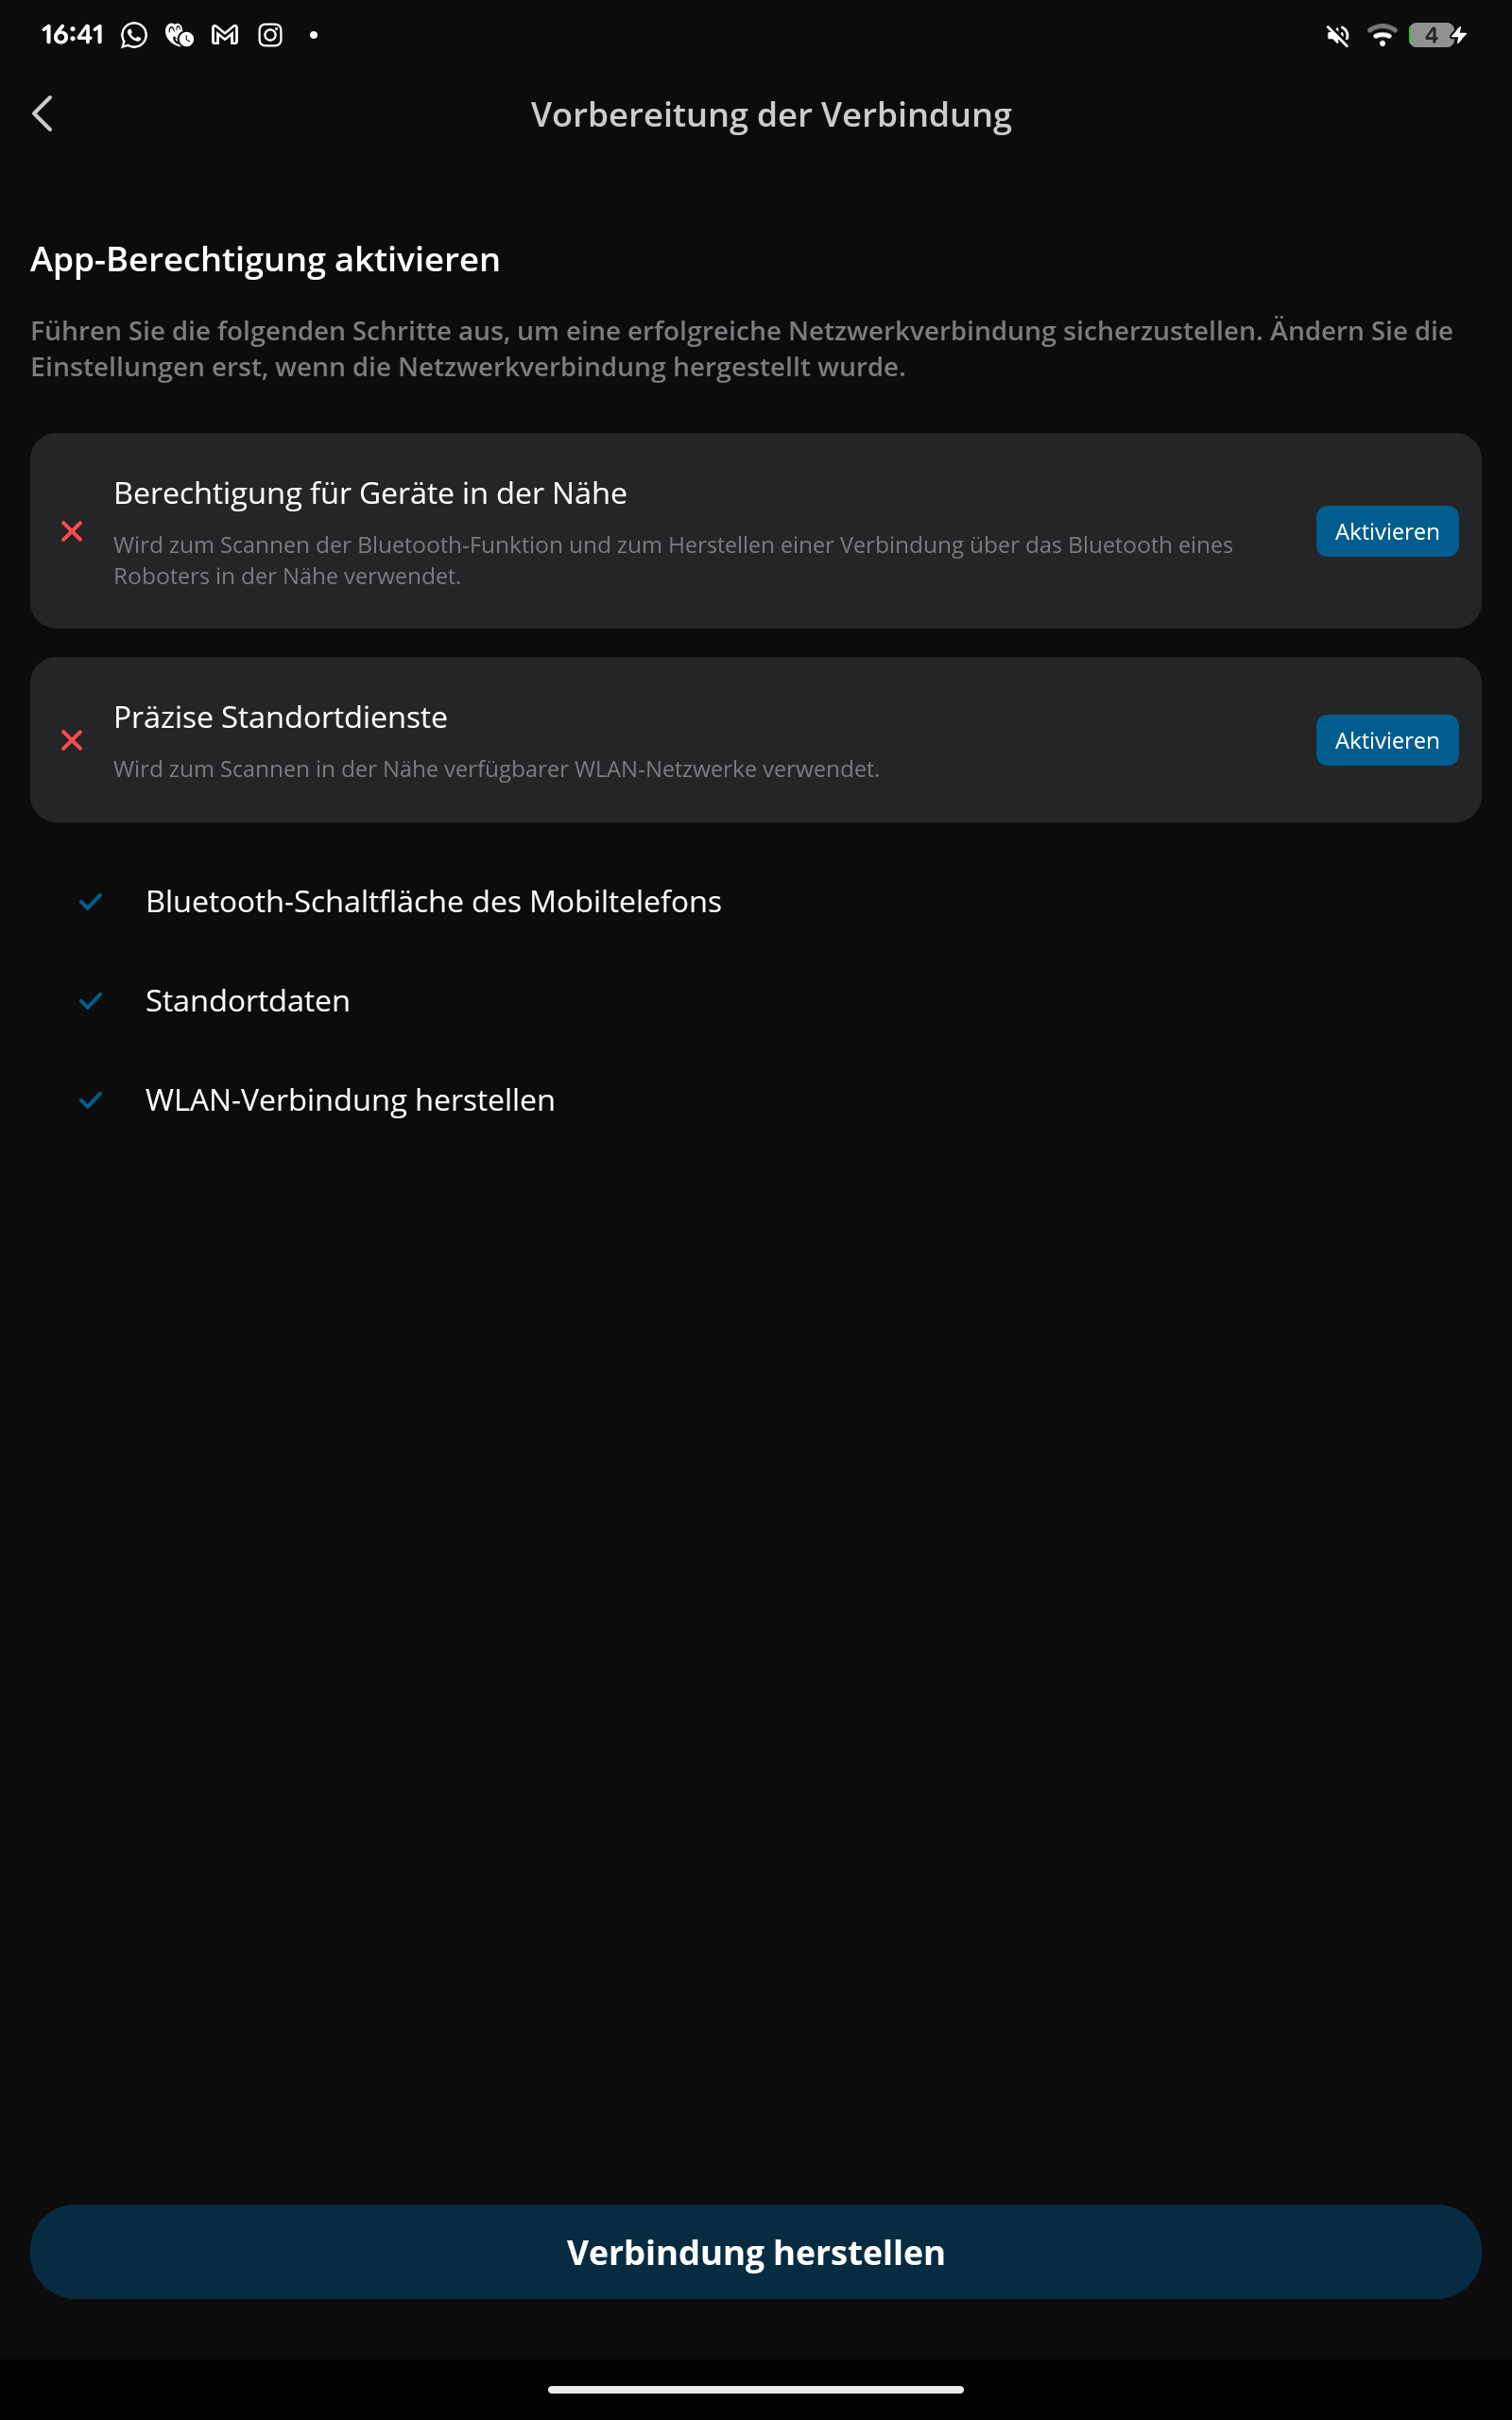Tap the checkmark next to WLAN-Verbindung herstellen
The height and width of the screenshot is (2420, 1512).
pyautogui.click(x=91, y=1100)
